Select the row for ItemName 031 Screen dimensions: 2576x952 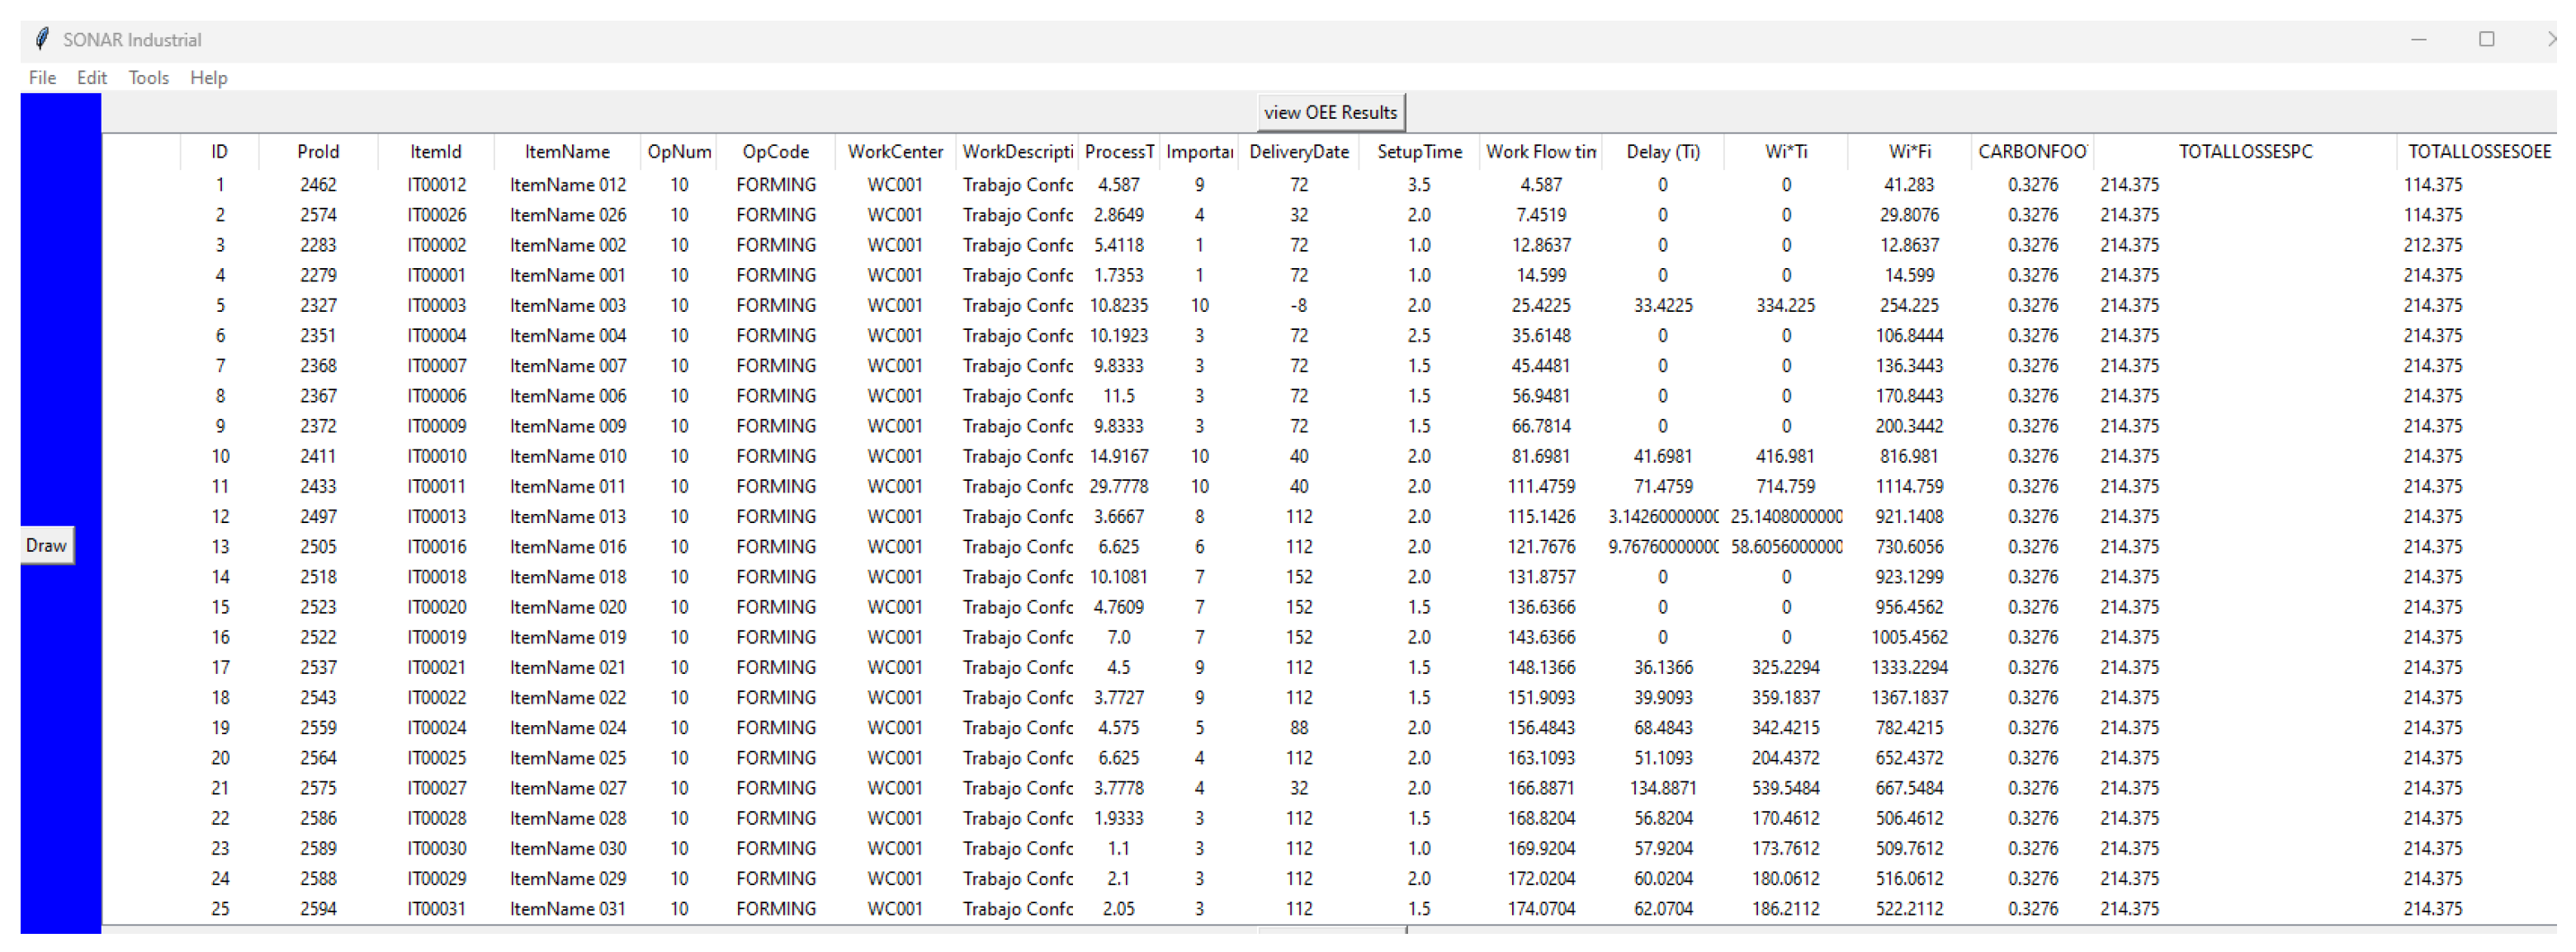(x=567, y=909)
